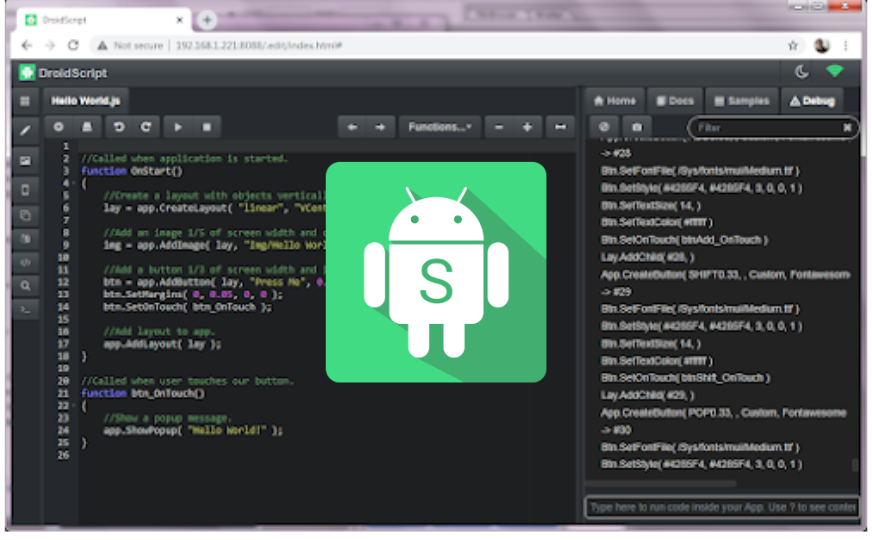The image size is (872, 540).
Task: Reload the page with the browser refresh icon
Action: click(73, 45)
